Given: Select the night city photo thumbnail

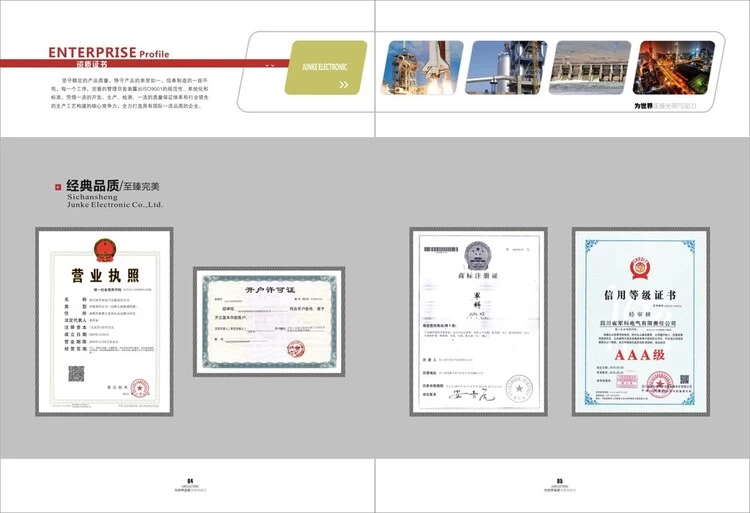Looking at the screenshot, I should (675, 67).
